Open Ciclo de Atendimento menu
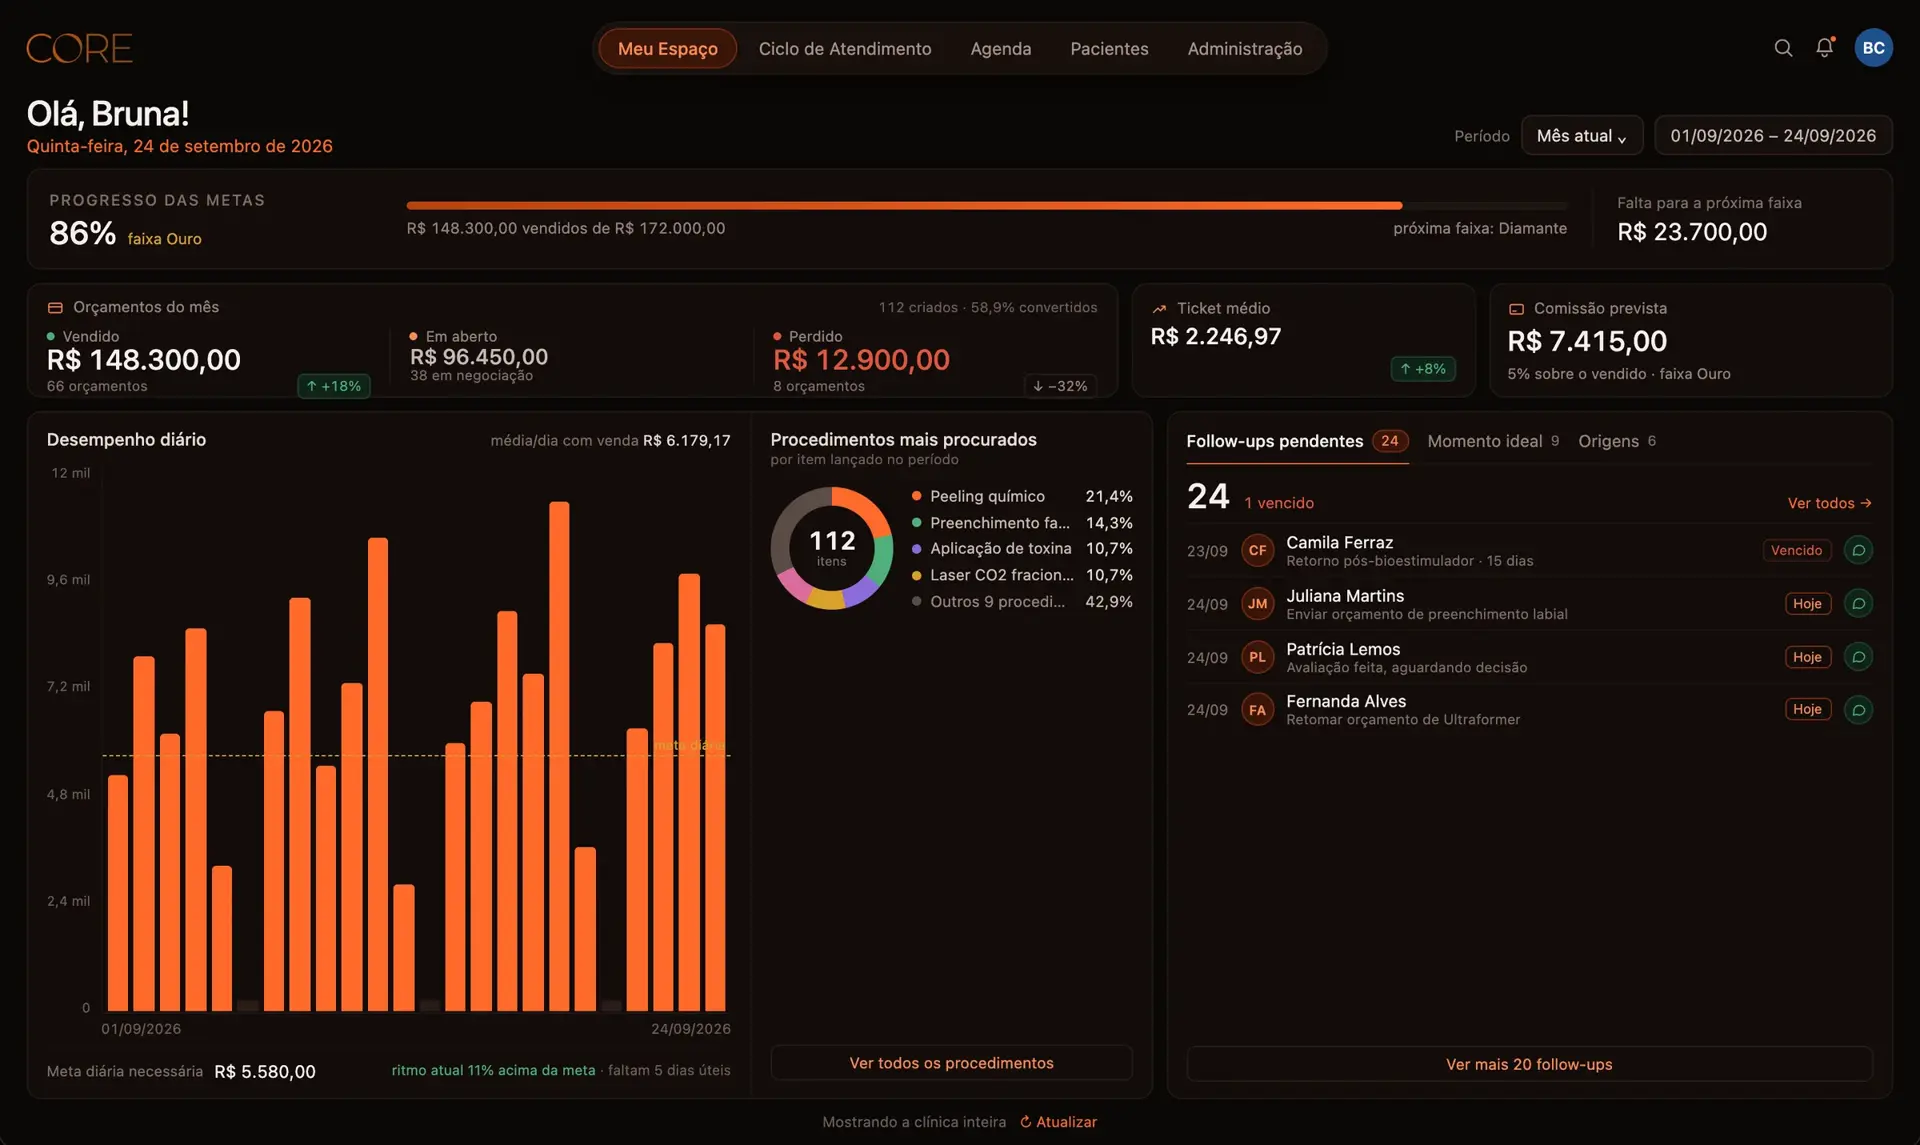This screenshot has width=1920, height=1145. [845, 48]
